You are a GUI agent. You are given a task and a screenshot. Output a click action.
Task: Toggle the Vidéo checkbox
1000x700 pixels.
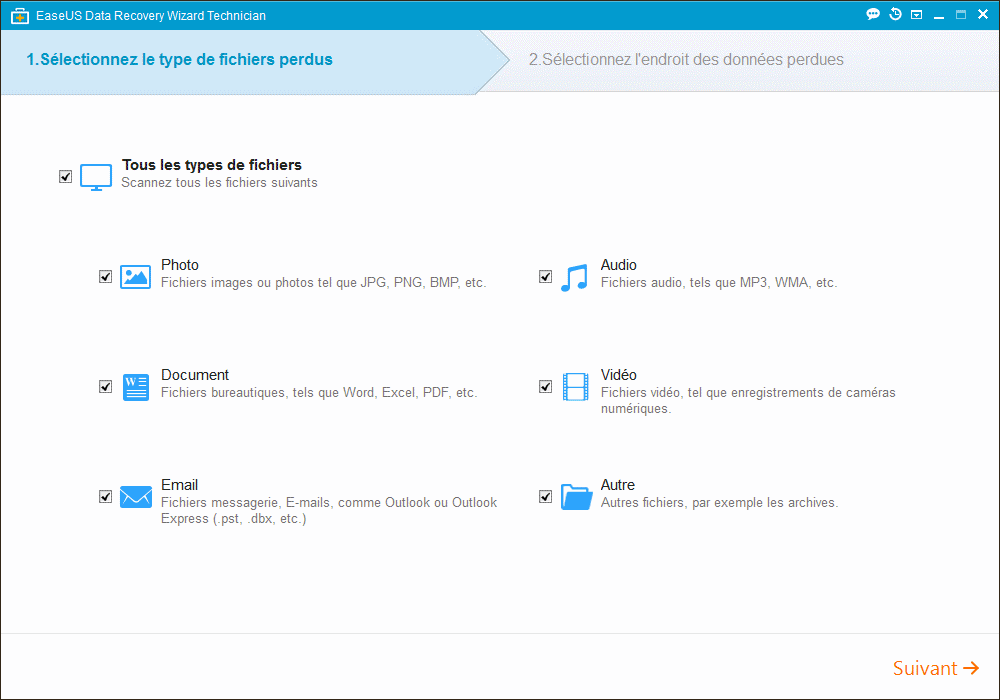[x=545, y=387]
